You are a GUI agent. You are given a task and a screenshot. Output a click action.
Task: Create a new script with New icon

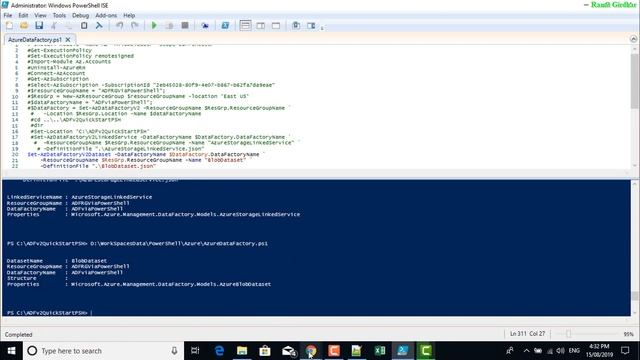click(x=9, y=25)
